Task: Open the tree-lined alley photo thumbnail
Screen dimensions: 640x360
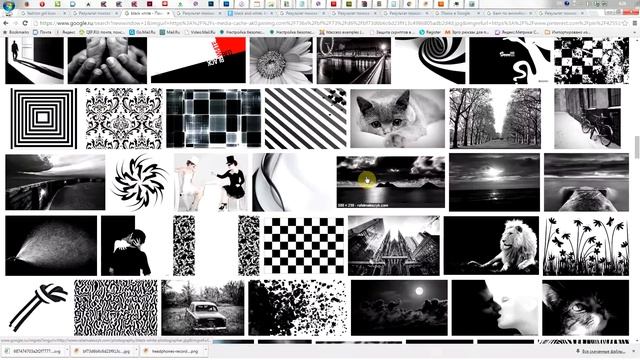Action: tap(495, 118)
